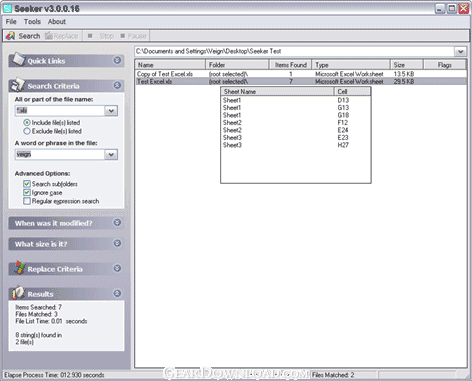
Task: Sort by the Flags column header
Action: tap(444, 65)
